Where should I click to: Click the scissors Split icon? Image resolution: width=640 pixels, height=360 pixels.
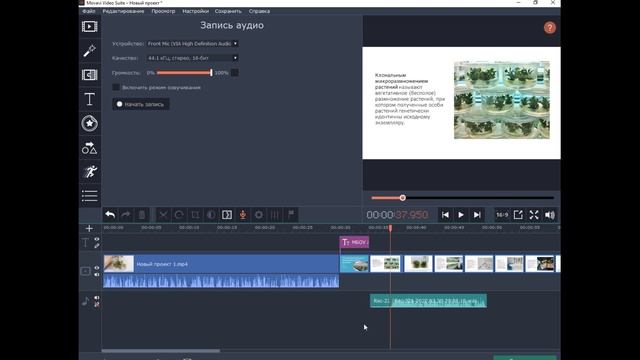(163, 215)
